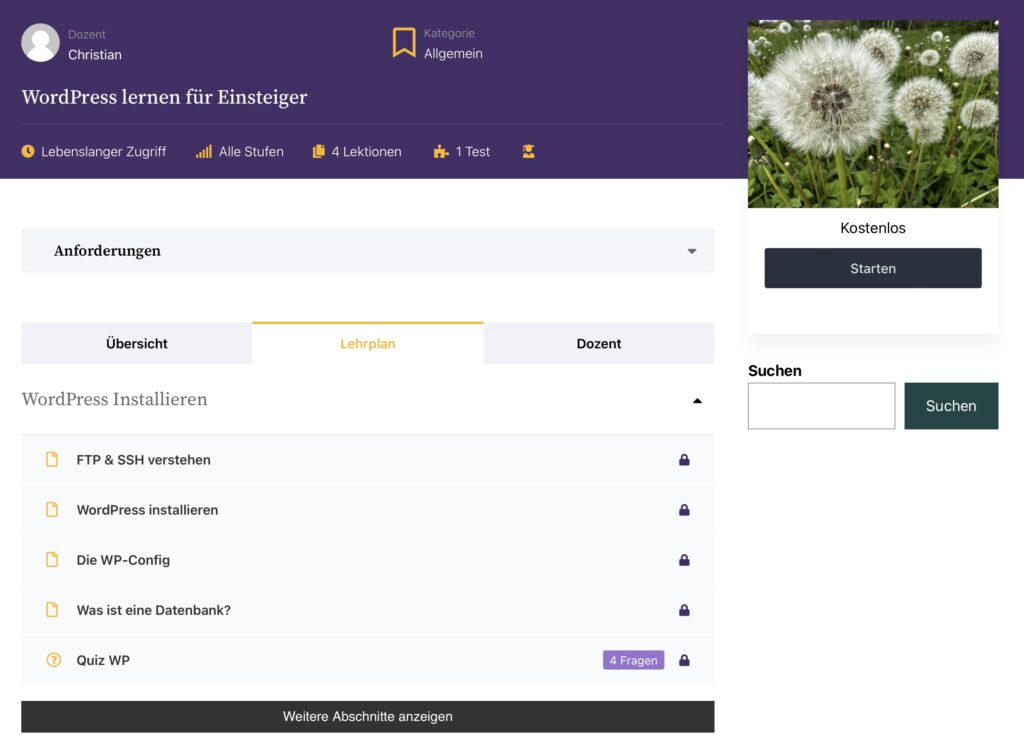Click the instructor avatar icon
Image resolution: width=1024 pixels, height=746 pixels.
coord(40,43)
